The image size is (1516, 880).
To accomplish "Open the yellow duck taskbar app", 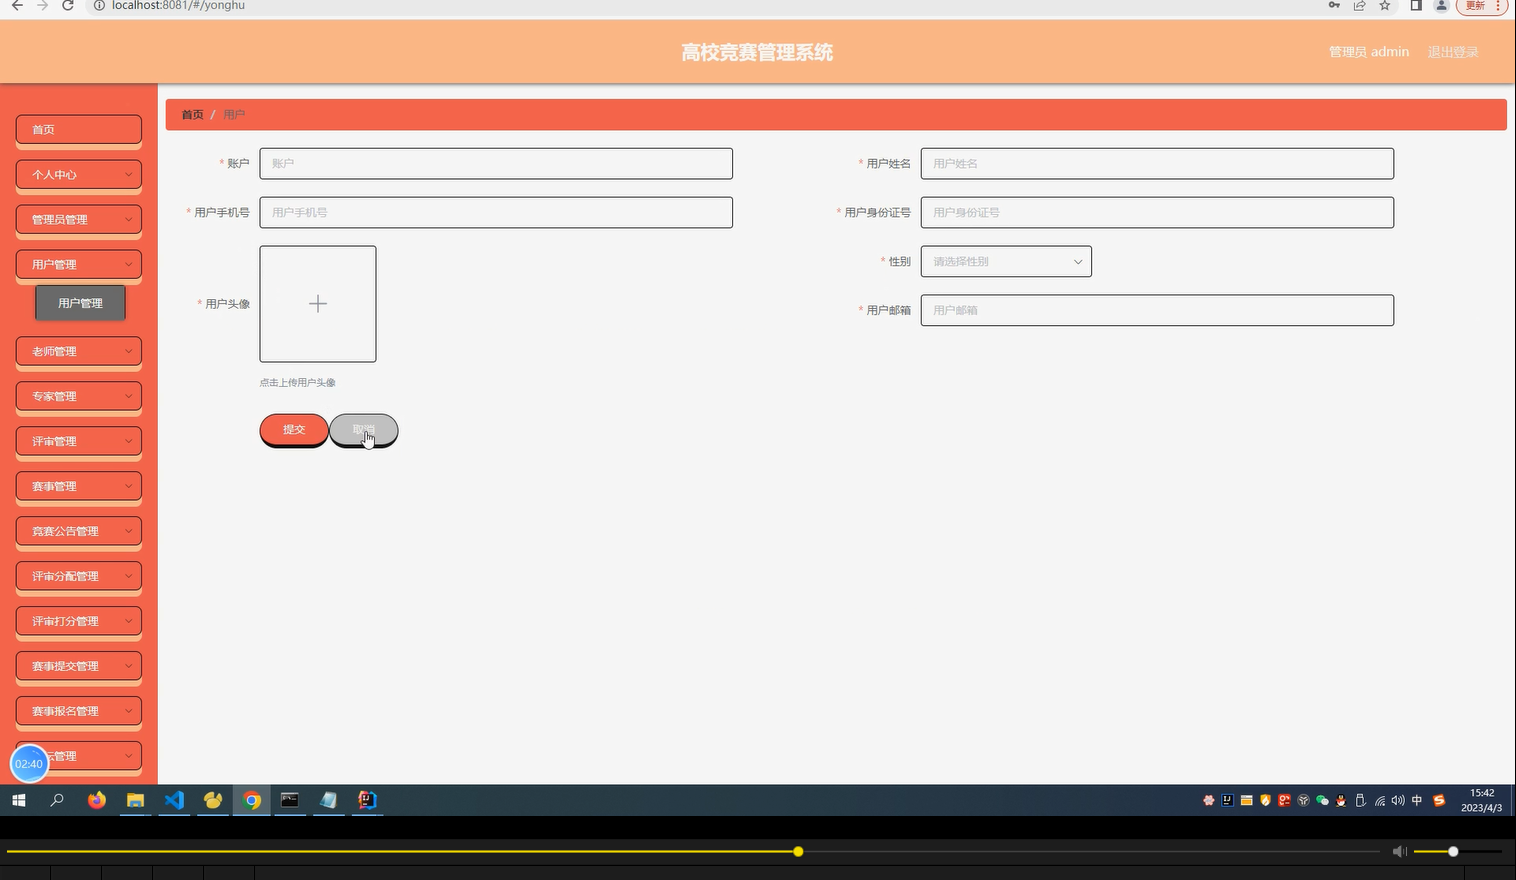I will click(x=213, y=800).
